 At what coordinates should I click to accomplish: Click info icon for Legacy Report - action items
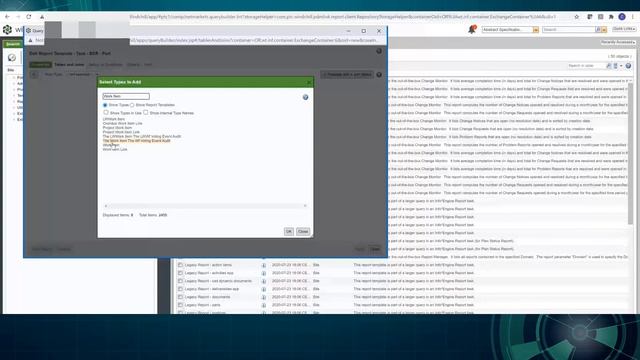(x=264, y=265)
